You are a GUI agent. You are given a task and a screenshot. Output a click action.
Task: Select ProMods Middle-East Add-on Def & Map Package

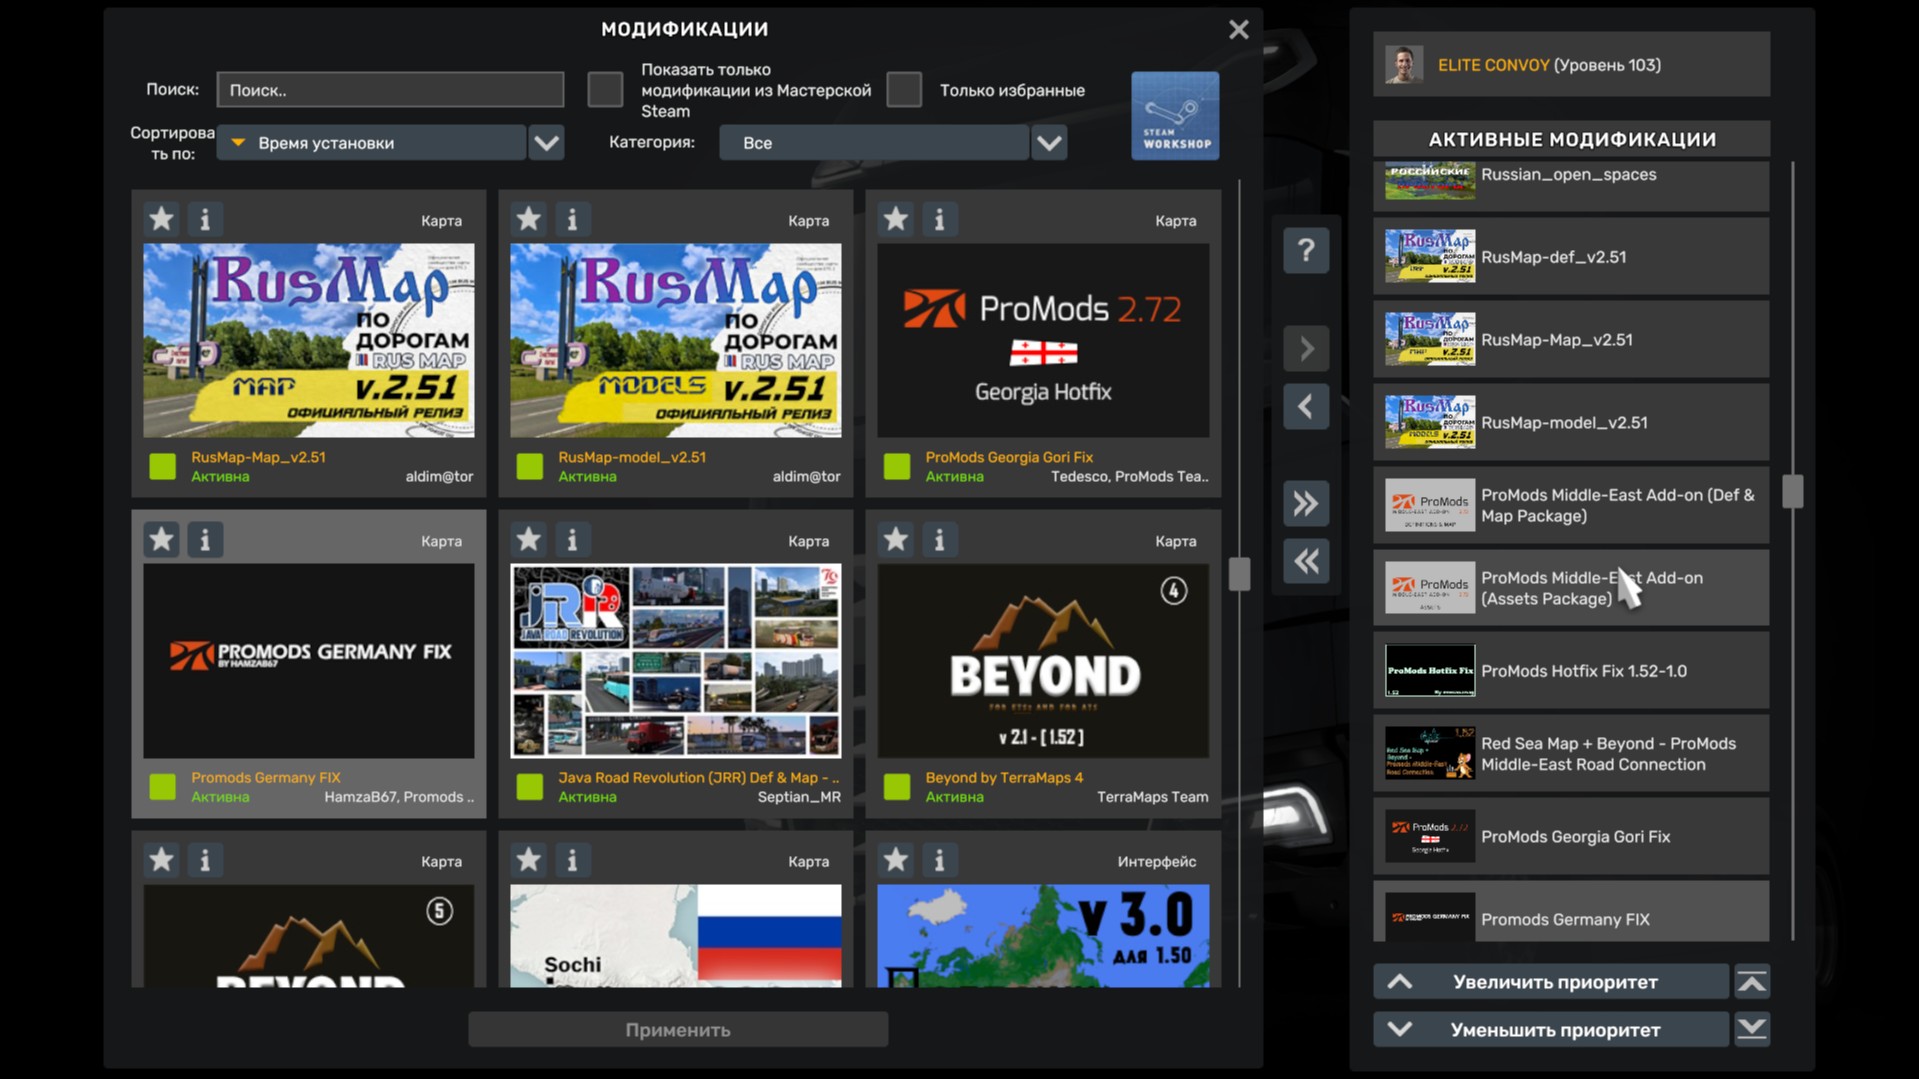(1571, 505)
